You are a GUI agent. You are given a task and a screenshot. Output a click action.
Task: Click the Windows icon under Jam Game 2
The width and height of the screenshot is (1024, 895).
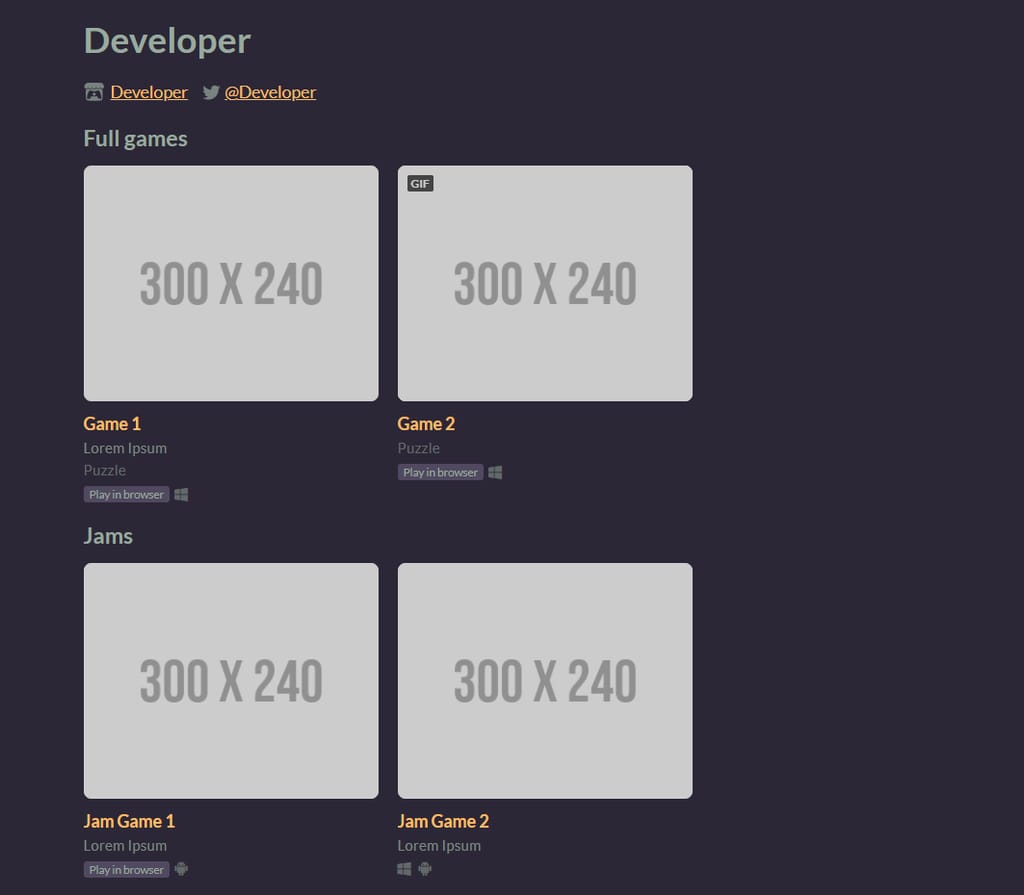(404, 869)
